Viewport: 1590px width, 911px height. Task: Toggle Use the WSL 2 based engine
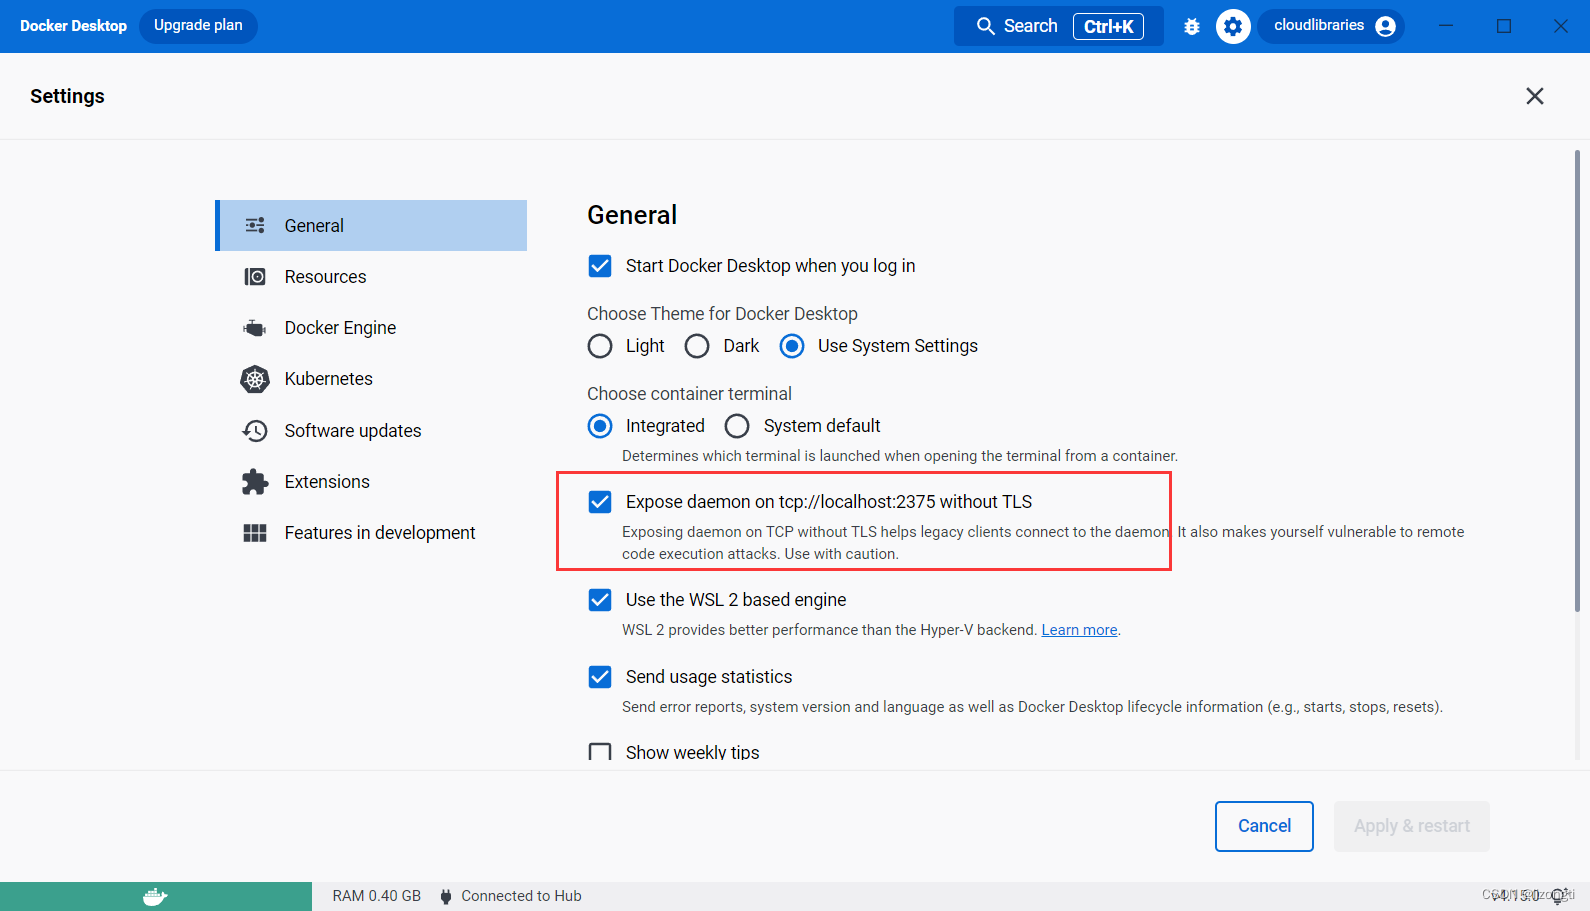(600, 600)
